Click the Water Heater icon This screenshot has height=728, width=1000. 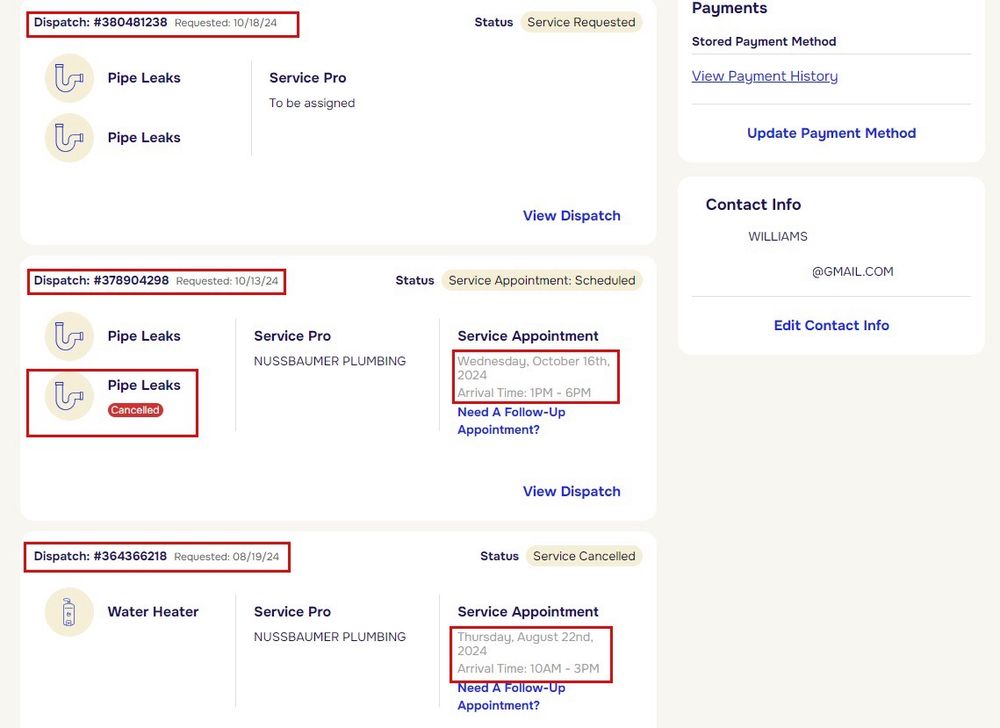coord(69,612)
